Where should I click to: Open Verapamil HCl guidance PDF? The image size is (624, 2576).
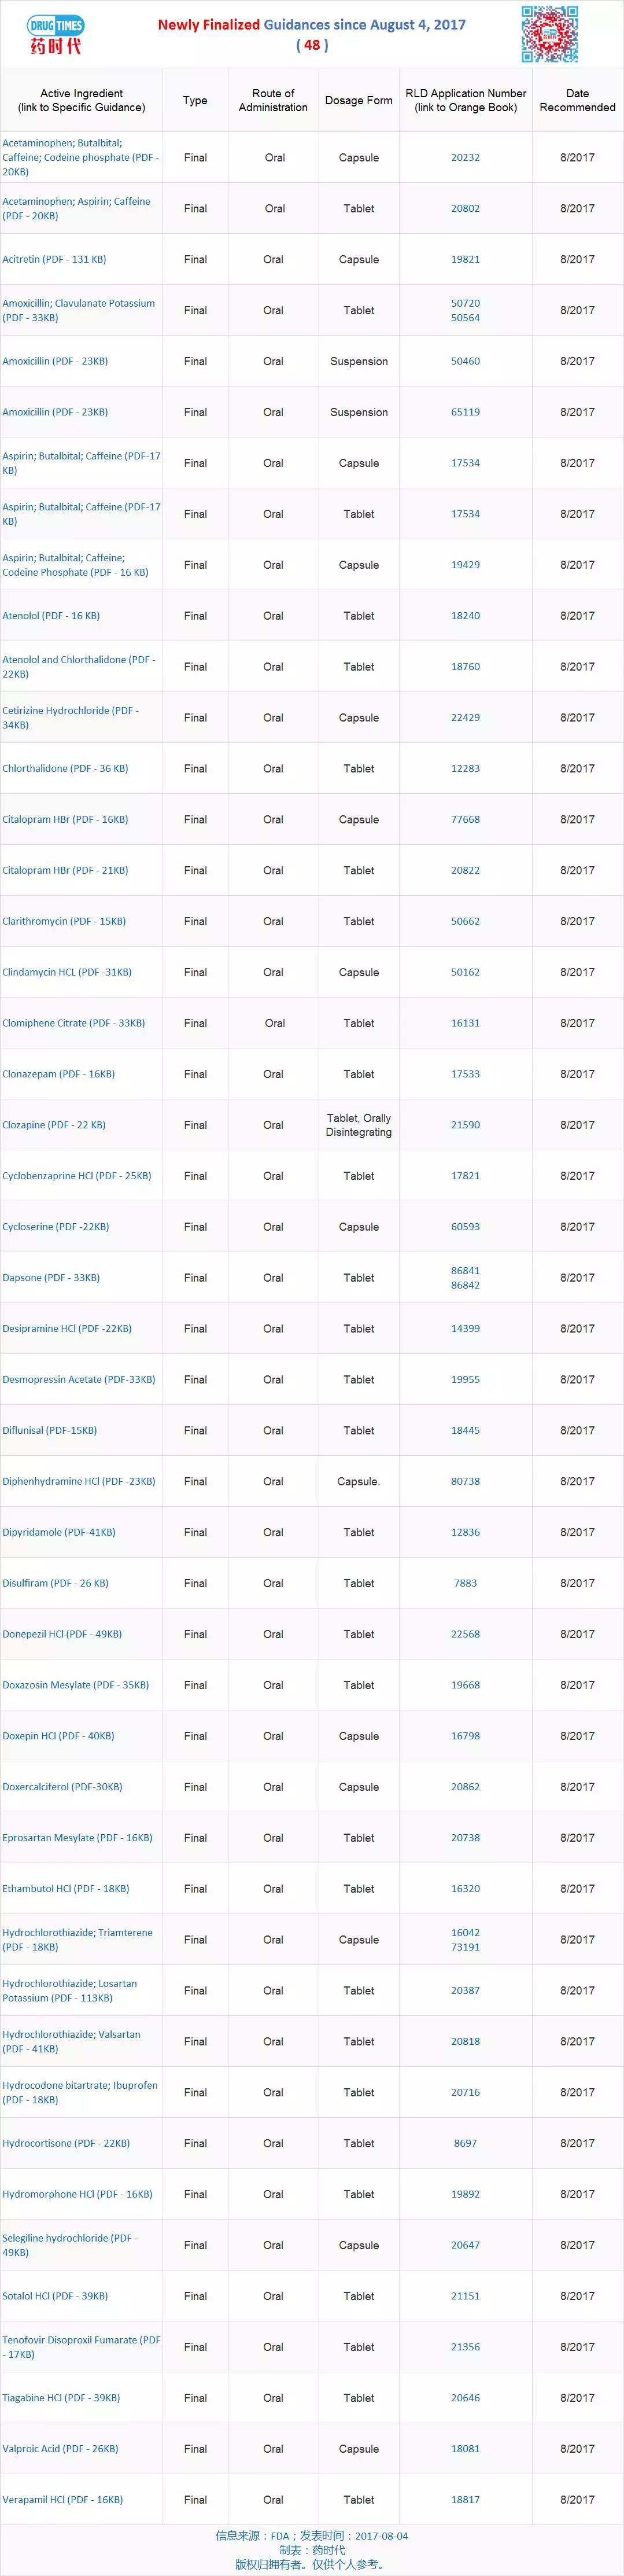pyautogui.click(x=63, y=2499)
